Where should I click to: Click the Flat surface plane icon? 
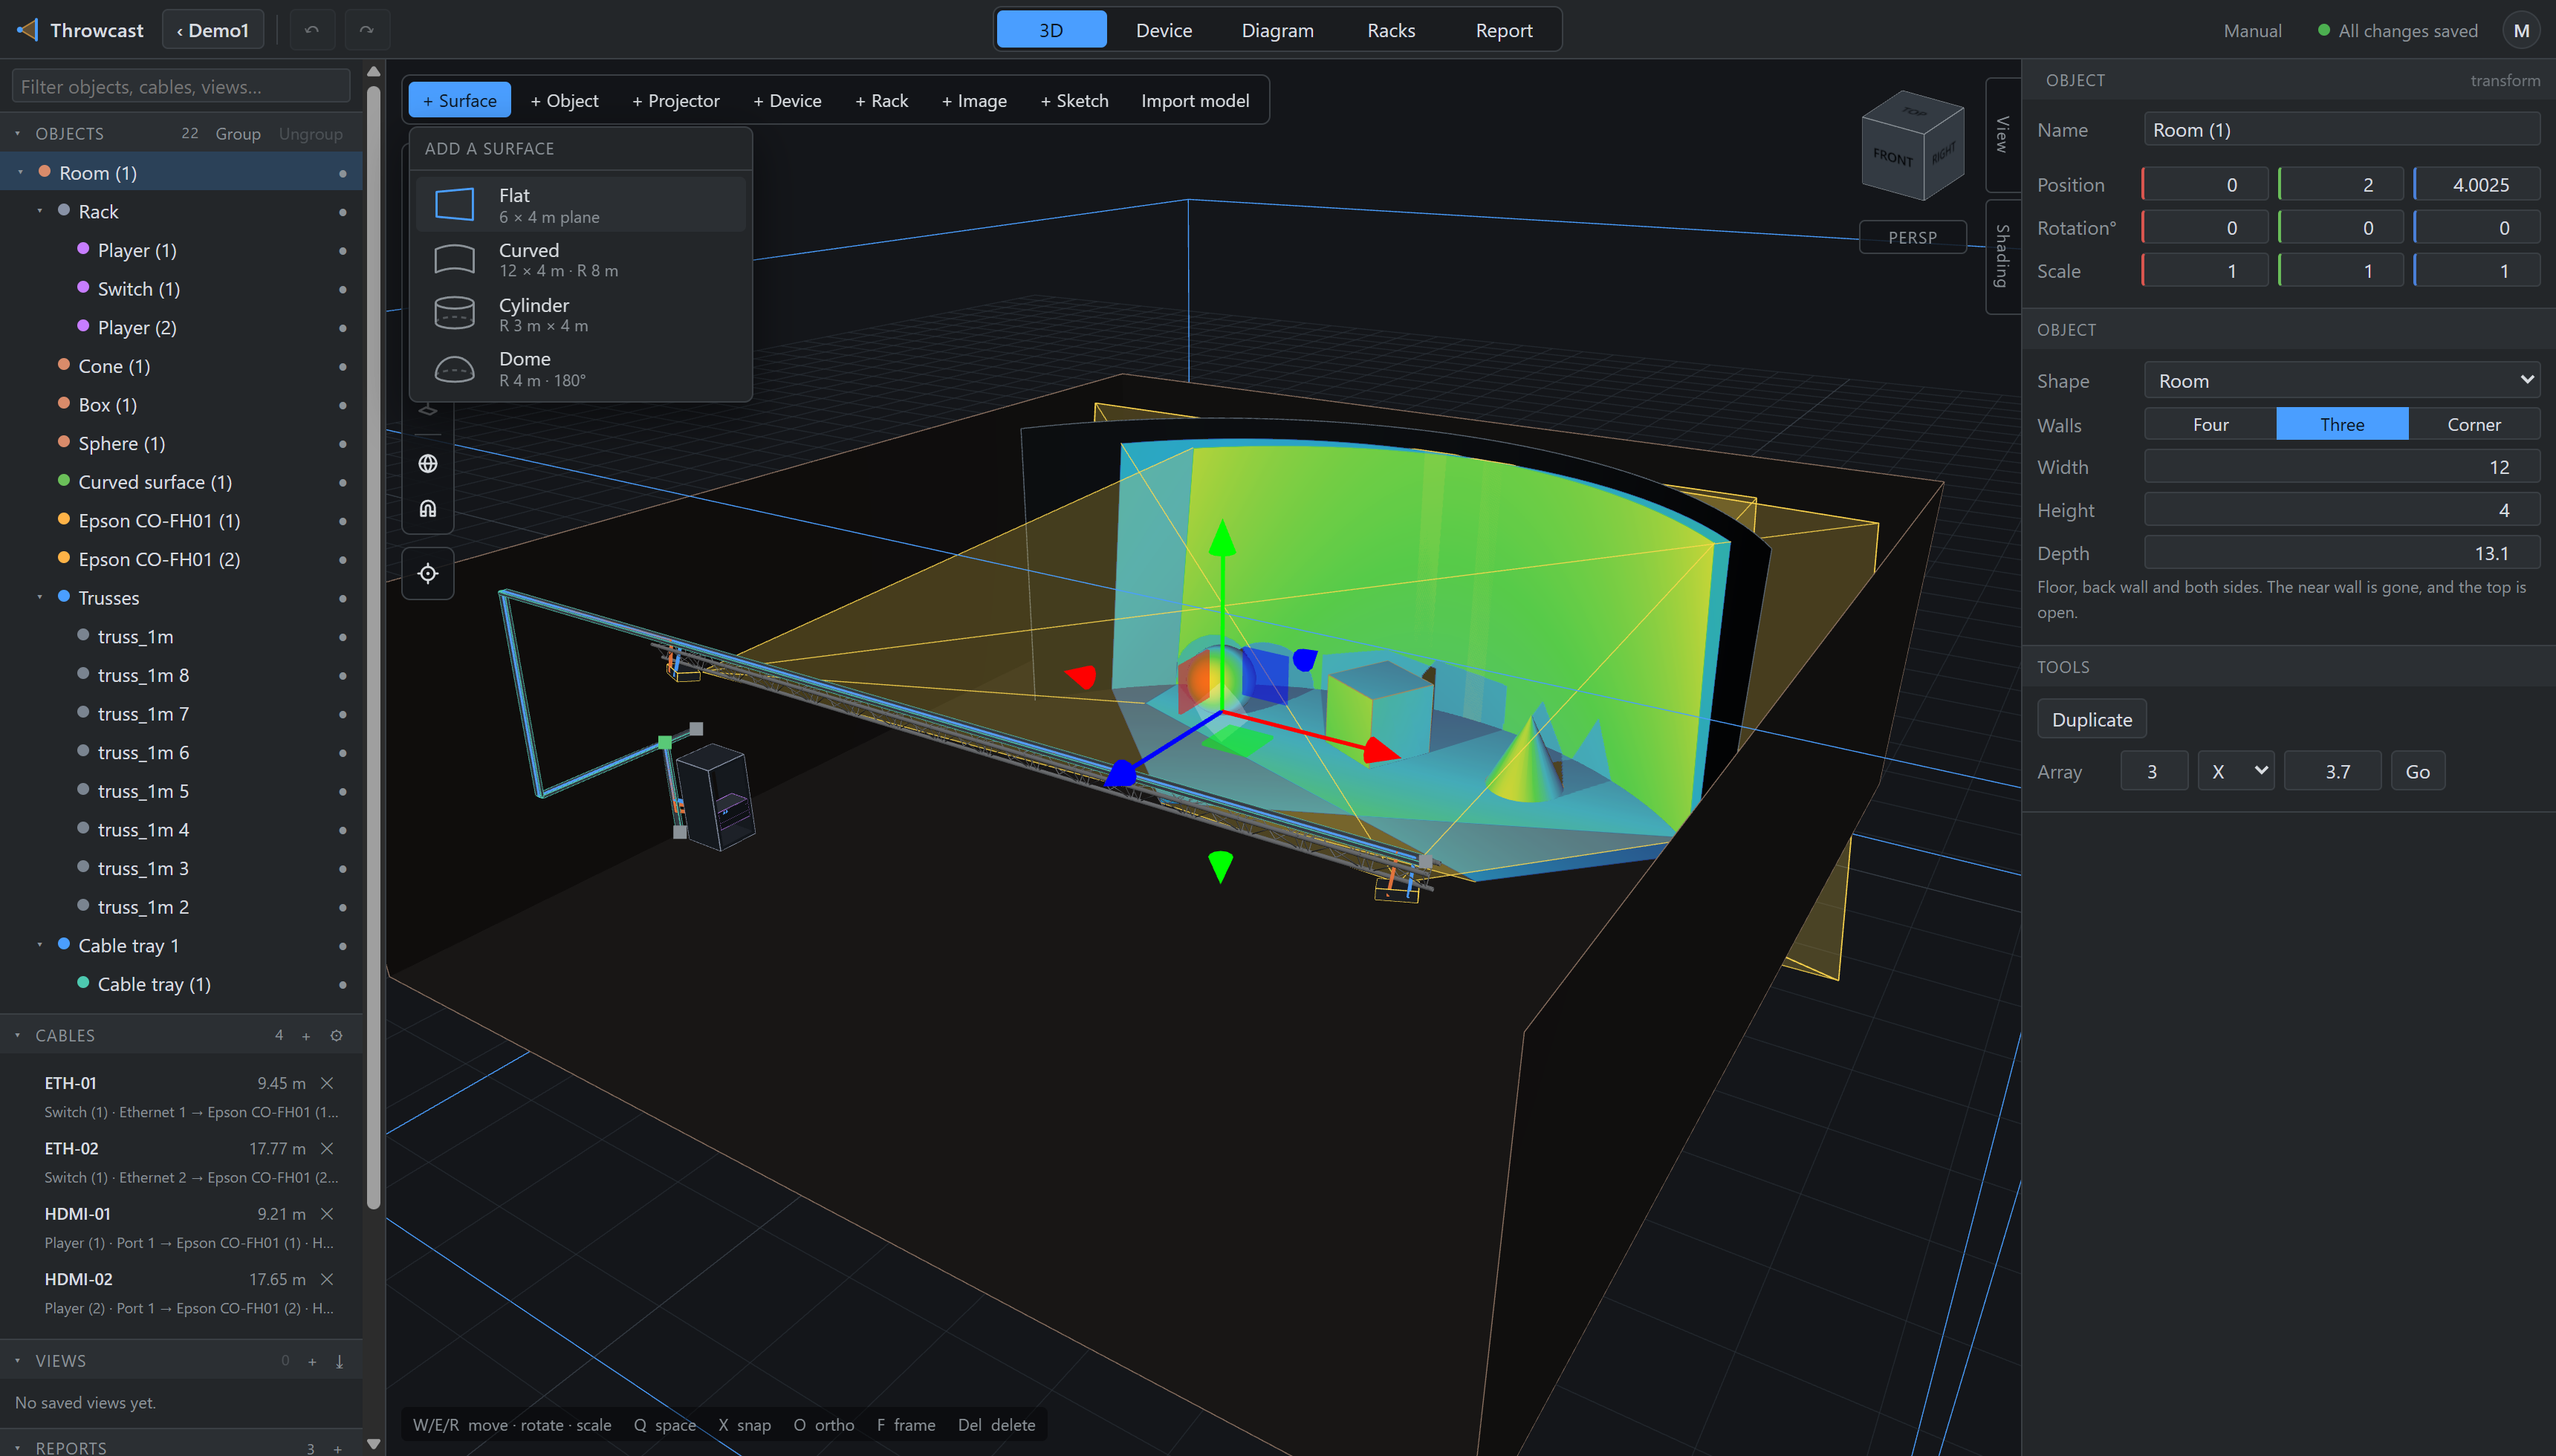click(454, 204)
